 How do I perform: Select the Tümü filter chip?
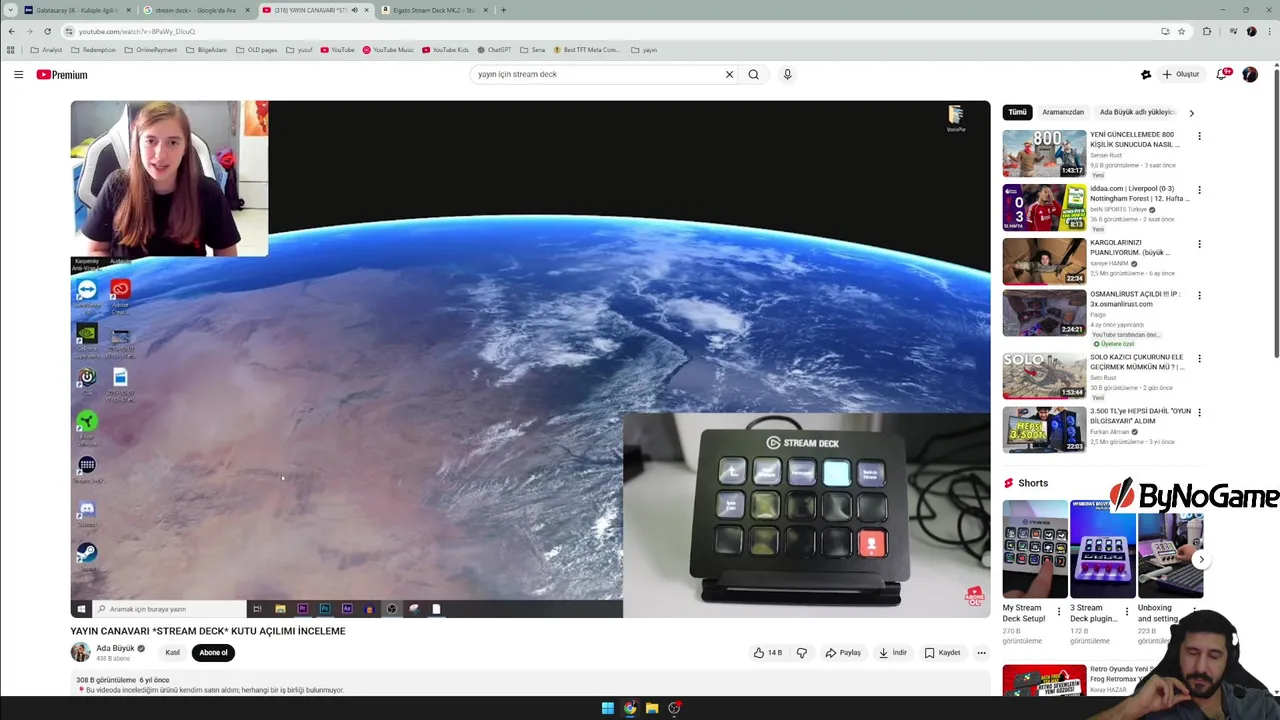pos(1017,112)
